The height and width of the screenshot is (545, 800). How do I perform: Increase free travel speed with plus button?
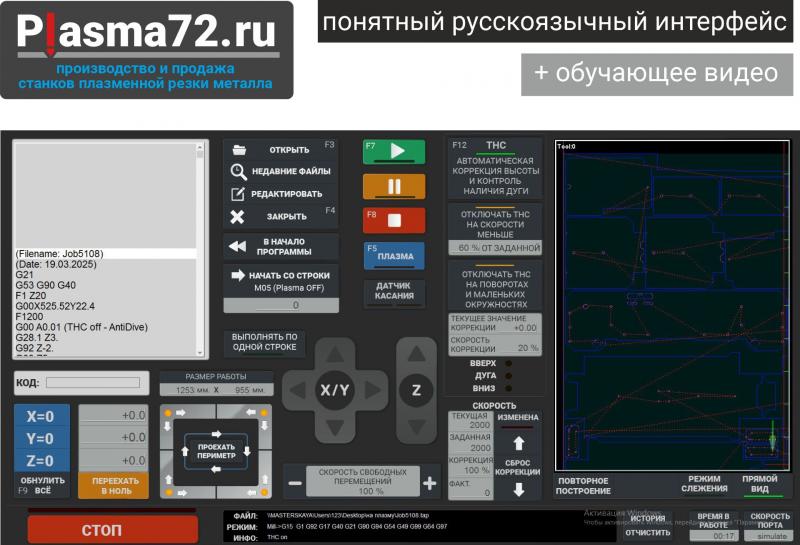point(430,484)
